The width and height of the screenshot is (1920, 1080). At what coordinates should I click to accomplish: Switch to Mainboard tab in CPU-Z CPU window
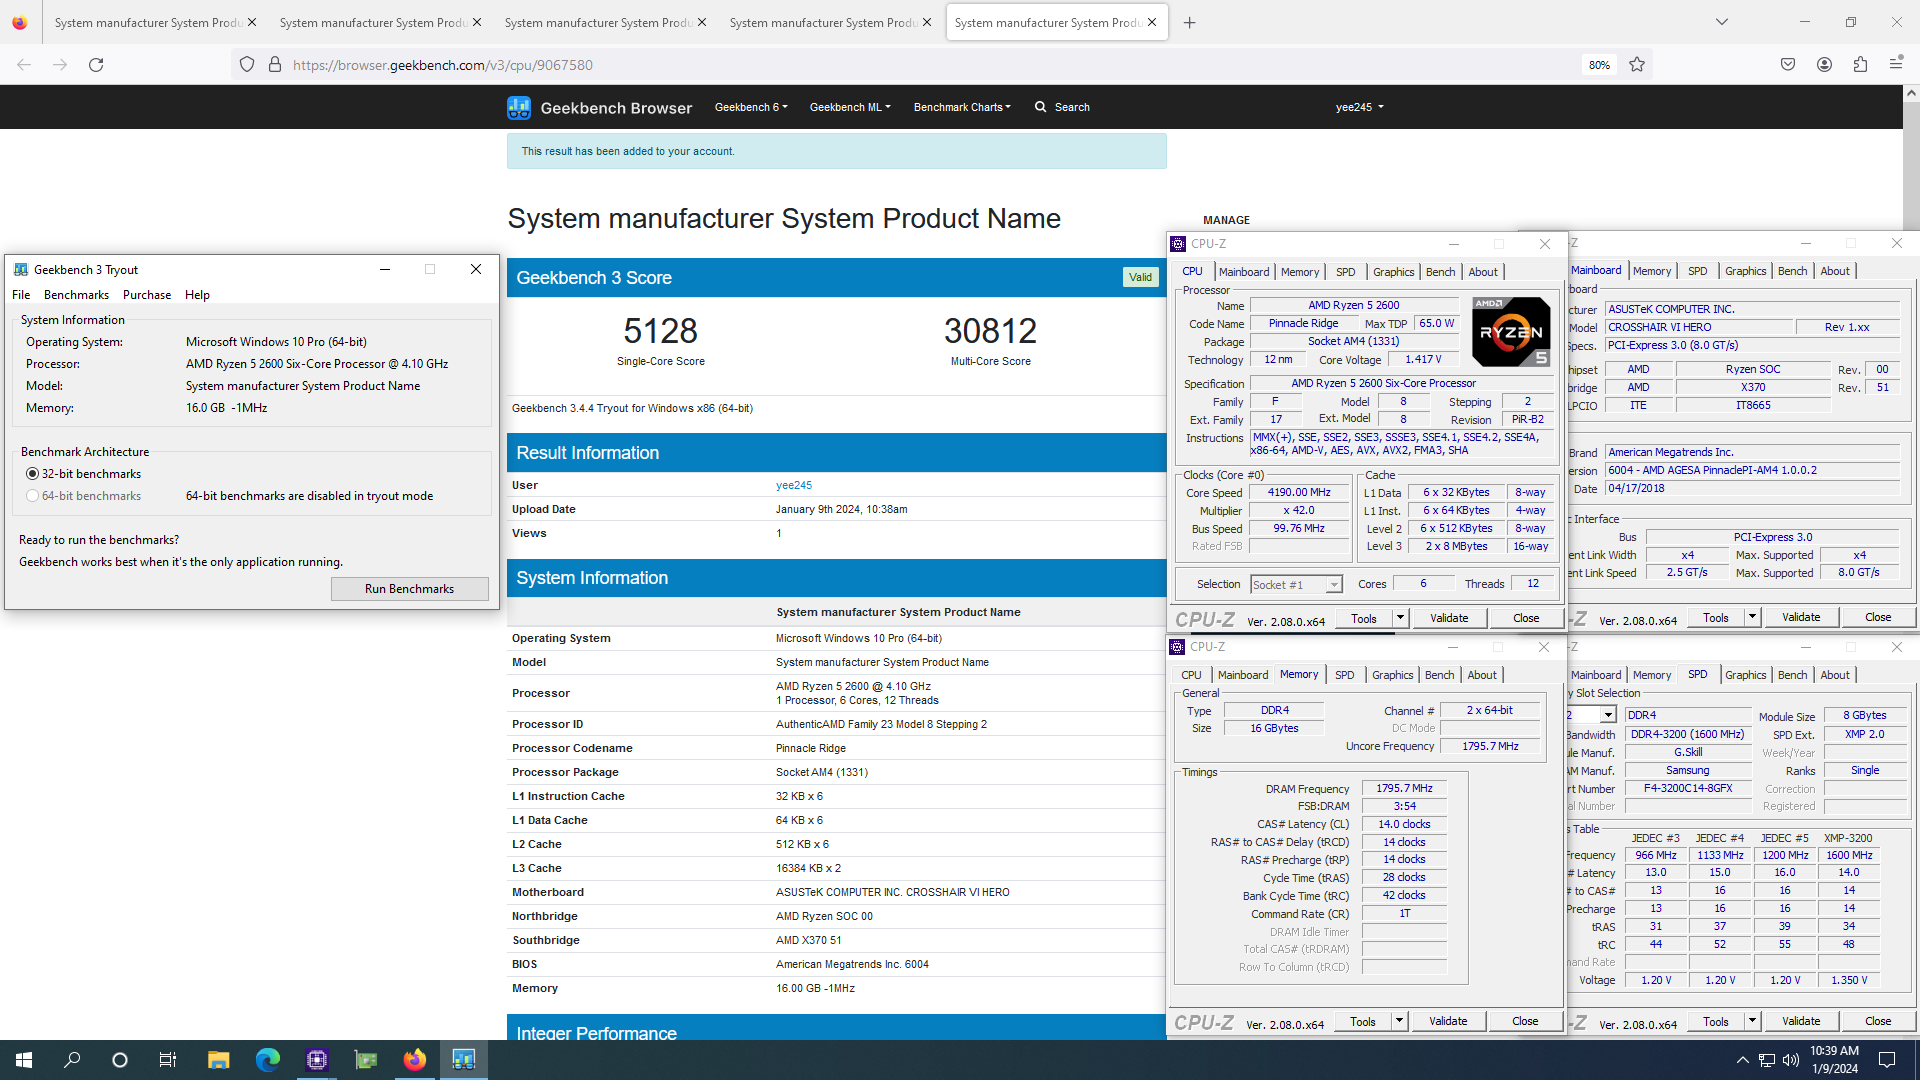coord(1244,272)
